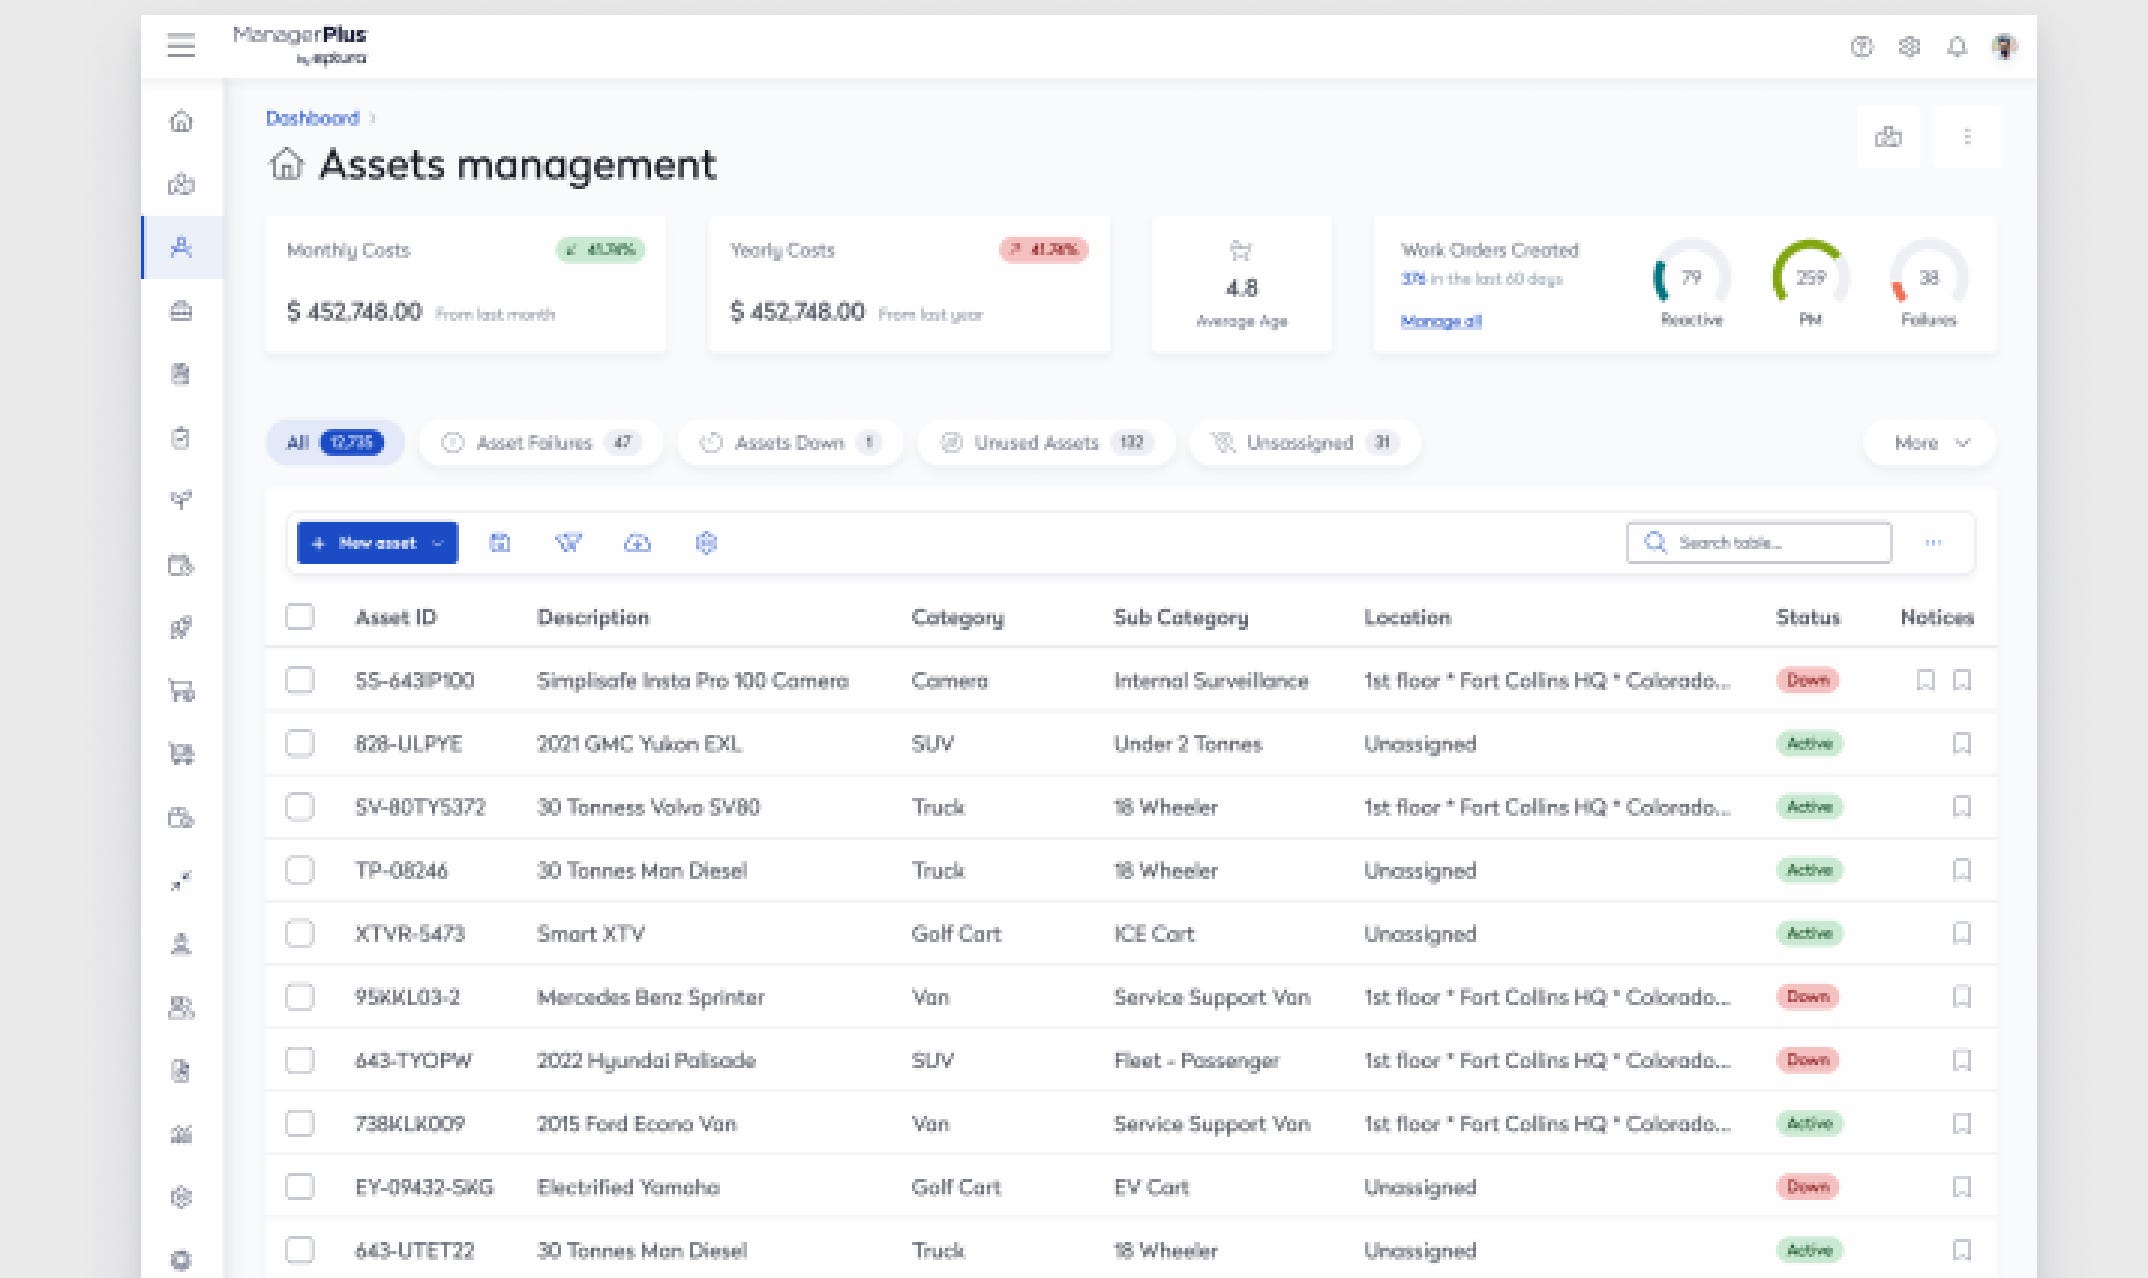Check the checkbox for asset SS-643IP100
Screen dimensions: 2148x1278
click(300, 680)
